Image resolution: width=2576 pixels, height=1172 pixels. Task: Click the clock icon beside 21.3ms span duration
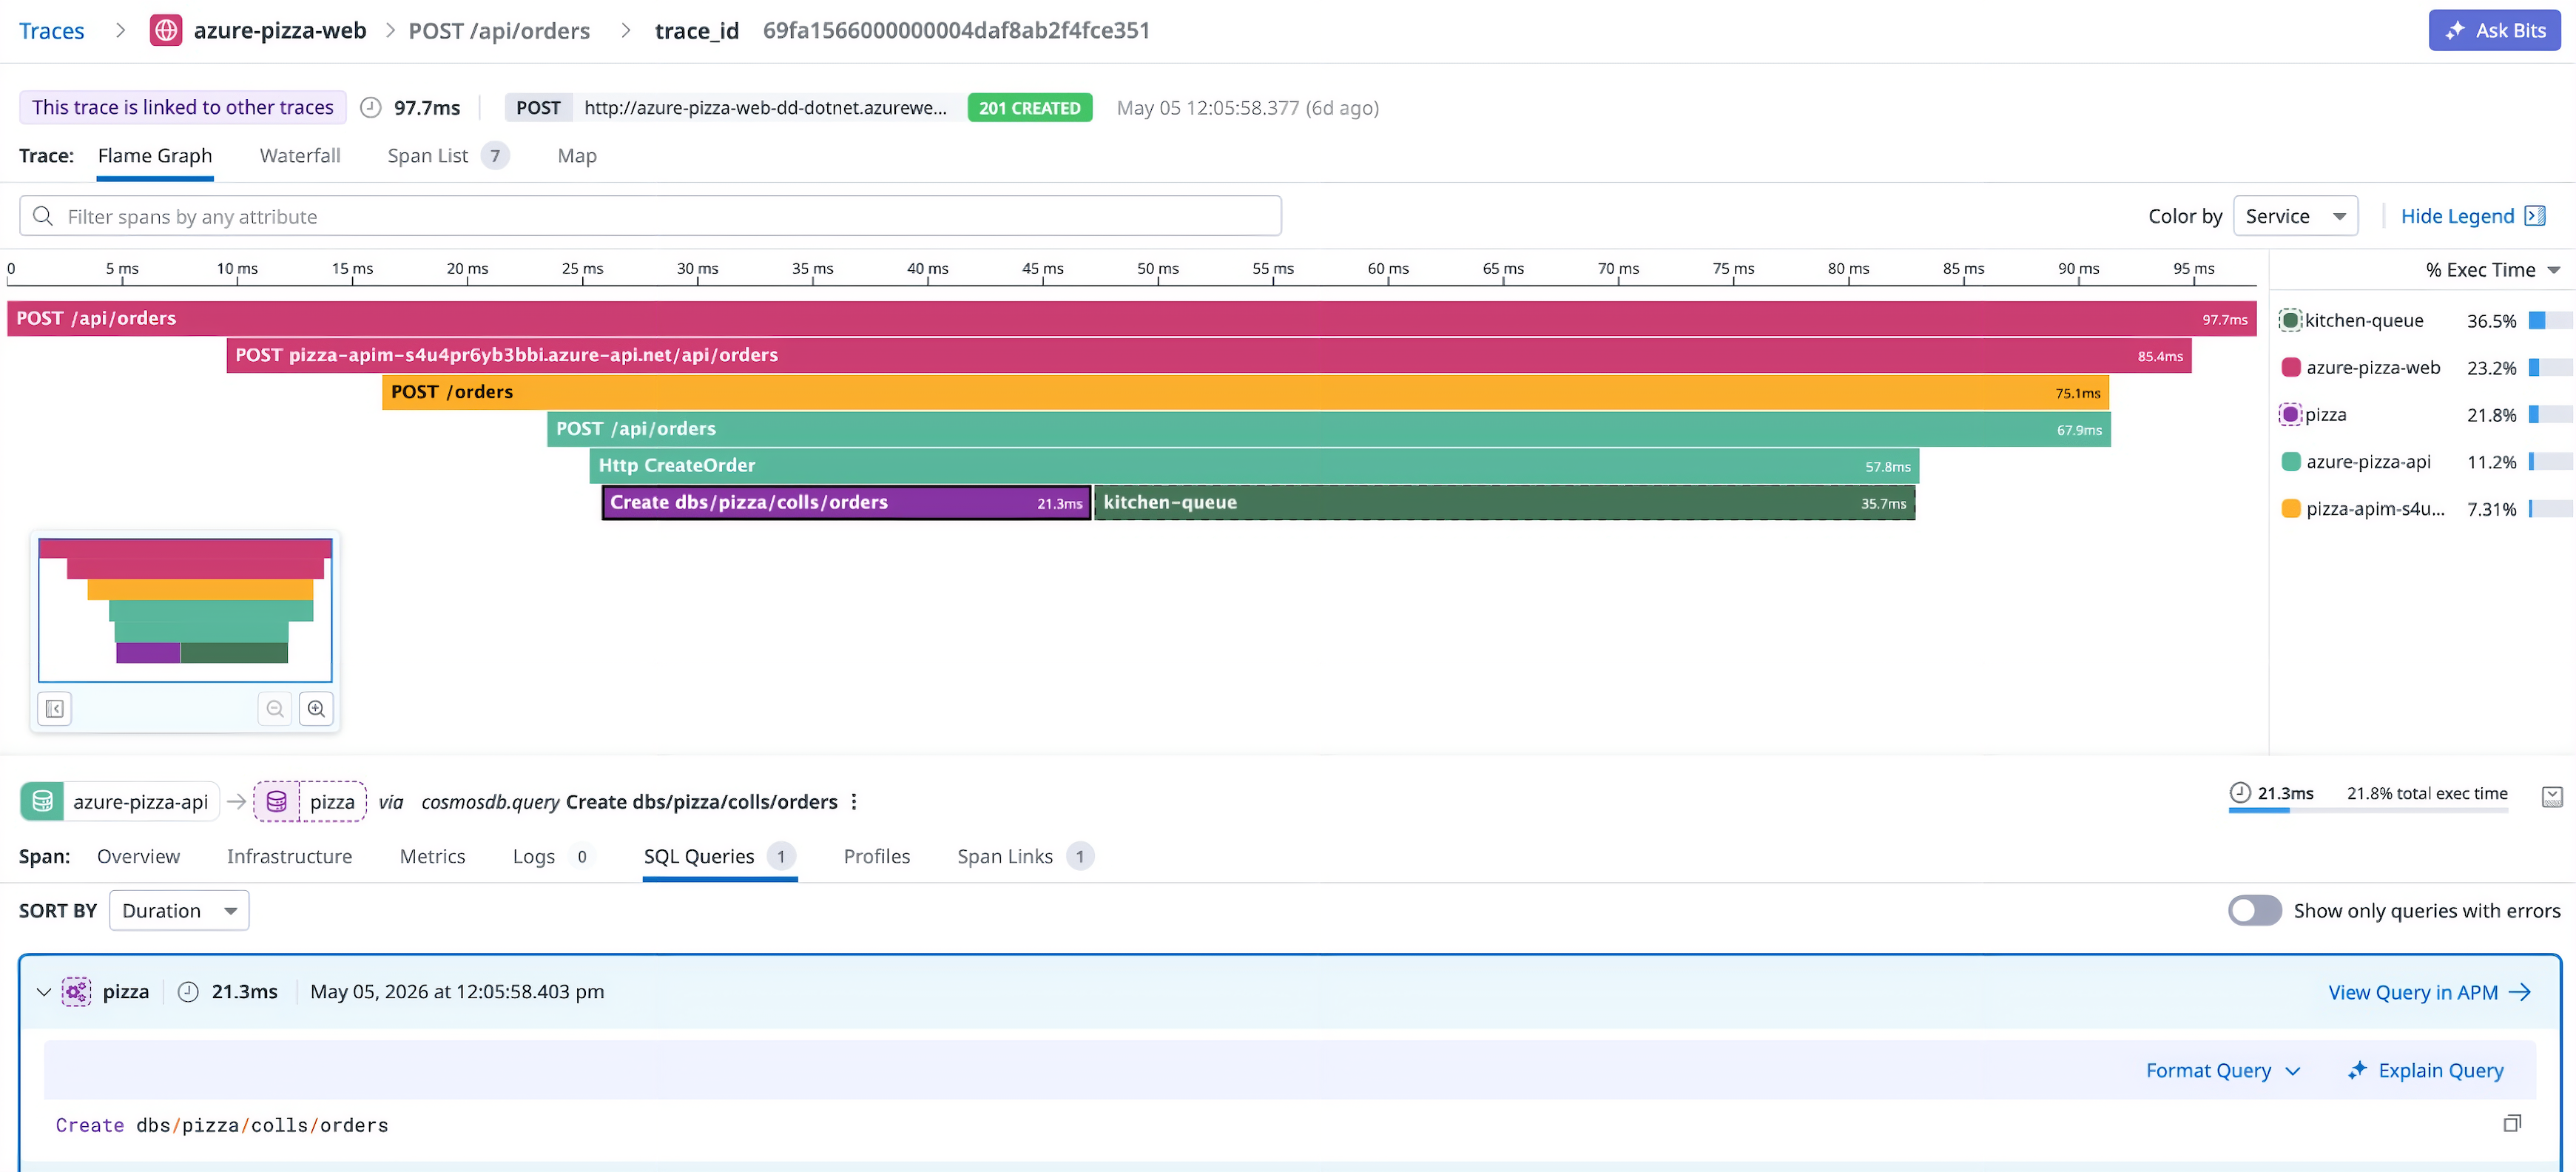click(x=2240, y=792)
